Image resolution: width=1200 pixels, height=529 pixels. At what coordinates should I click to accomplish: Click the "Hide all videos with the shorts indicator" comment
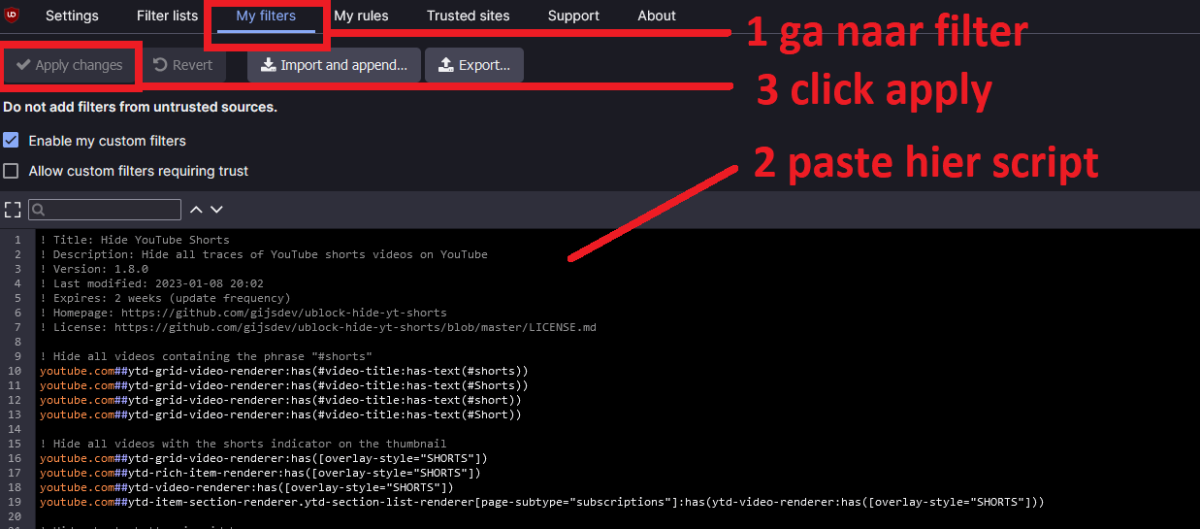[243, 443]
